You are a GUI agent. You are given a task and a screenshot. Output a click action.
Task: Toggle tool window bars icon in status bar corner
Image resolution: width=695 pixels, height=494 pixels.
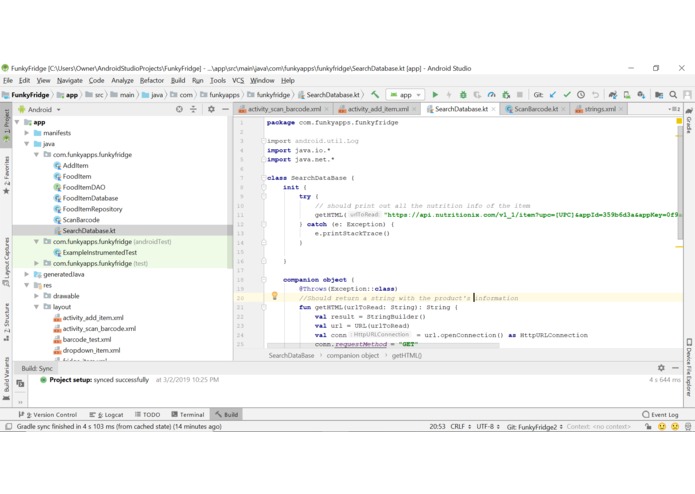(8, 427)
